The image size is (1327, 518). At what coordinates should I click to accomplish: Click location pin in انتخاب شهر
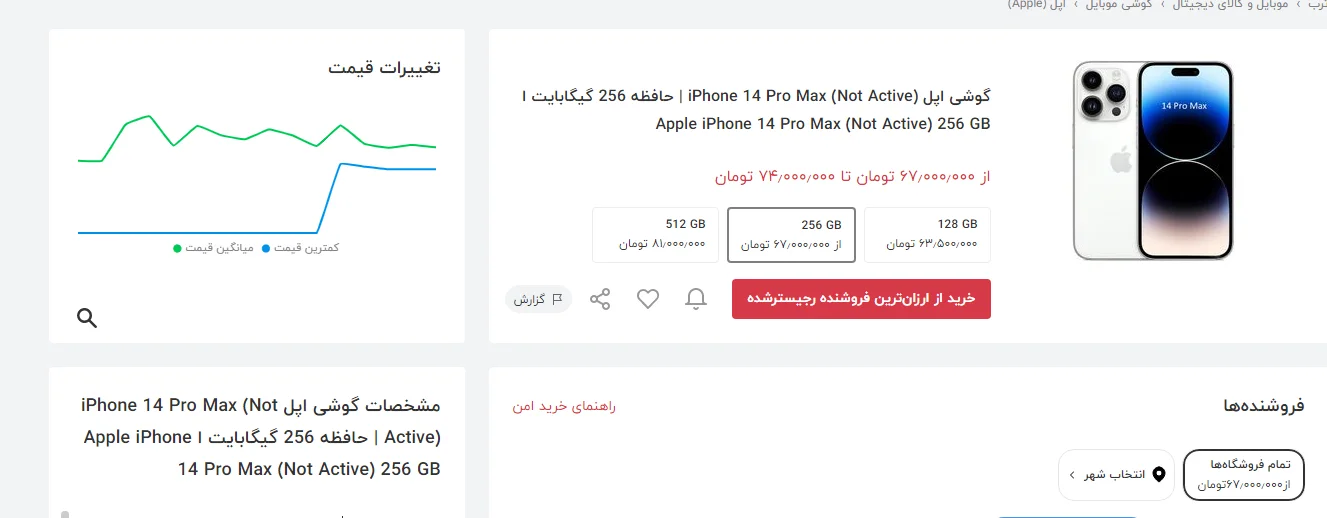pos(1159,474)
